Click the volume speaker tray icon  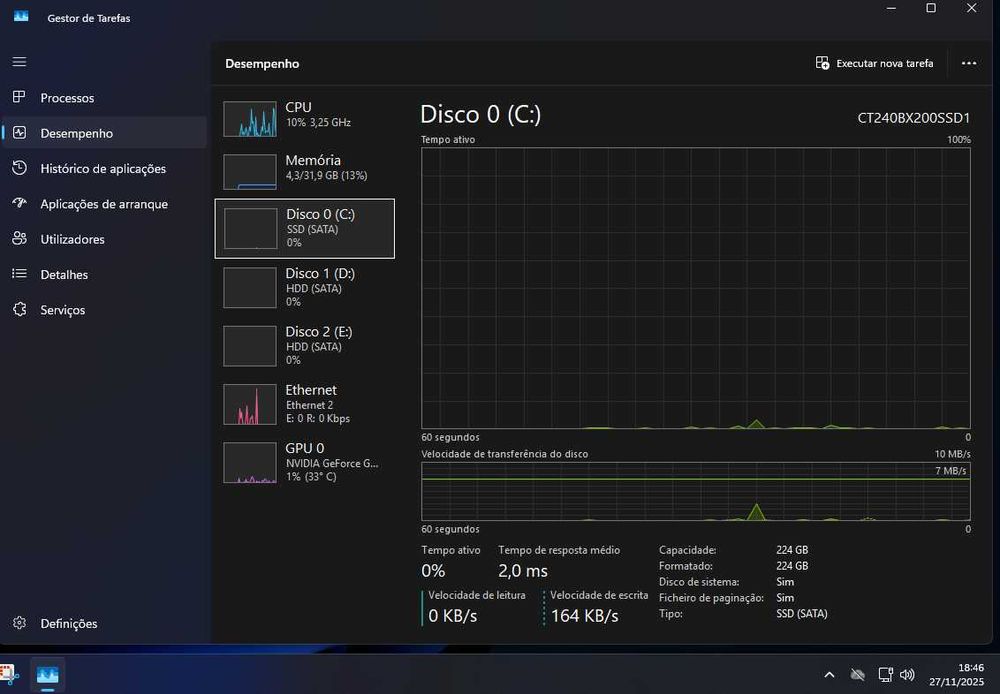[907, 675]
